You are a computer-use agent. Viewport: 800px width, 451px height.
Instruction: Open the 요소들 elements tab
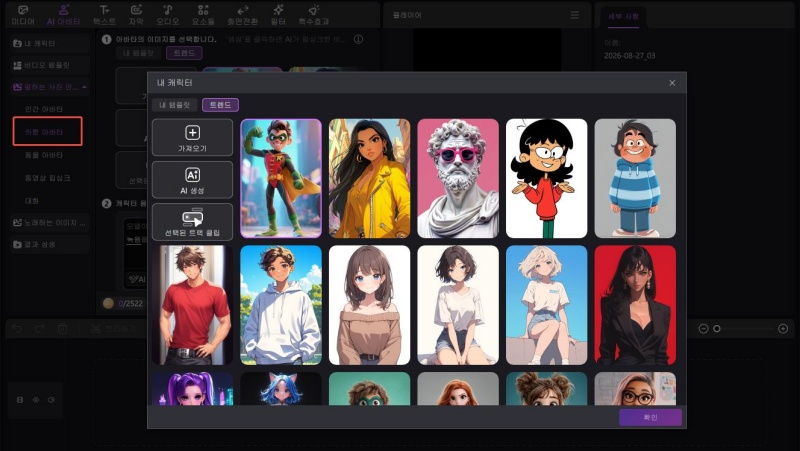(x=203, y=15)
